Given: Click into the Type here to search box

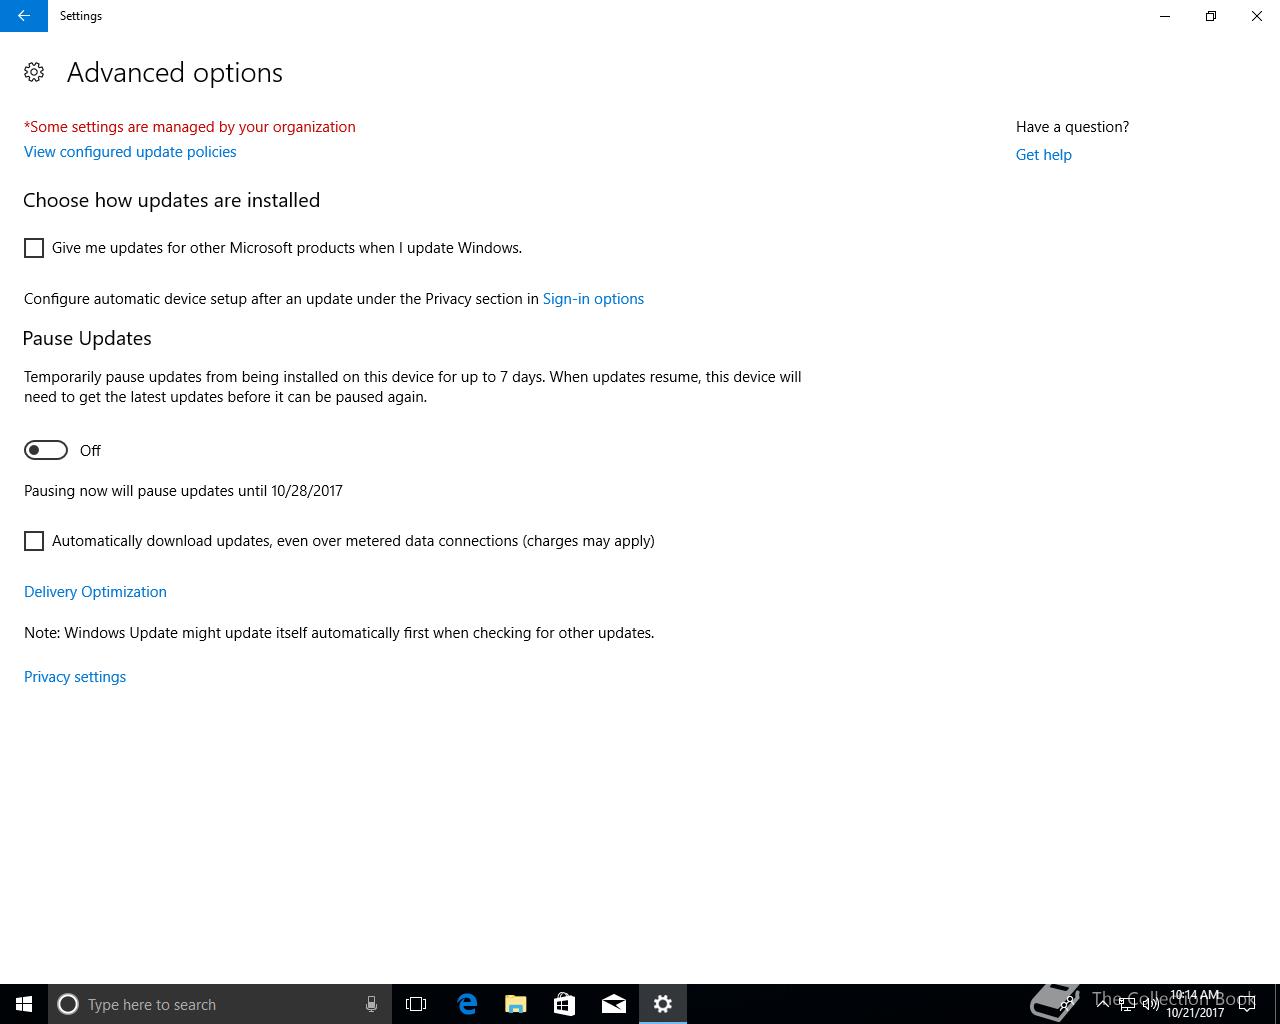Looking at the screenshot, I should [220, 1004].
